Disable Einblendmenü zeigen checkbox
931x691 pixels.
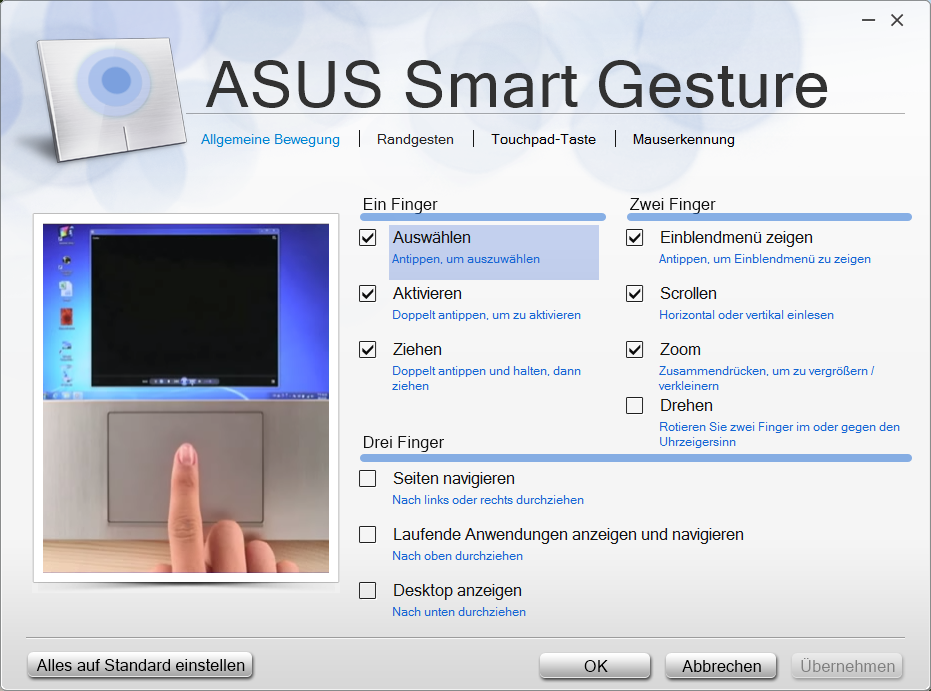pos(635,238)
